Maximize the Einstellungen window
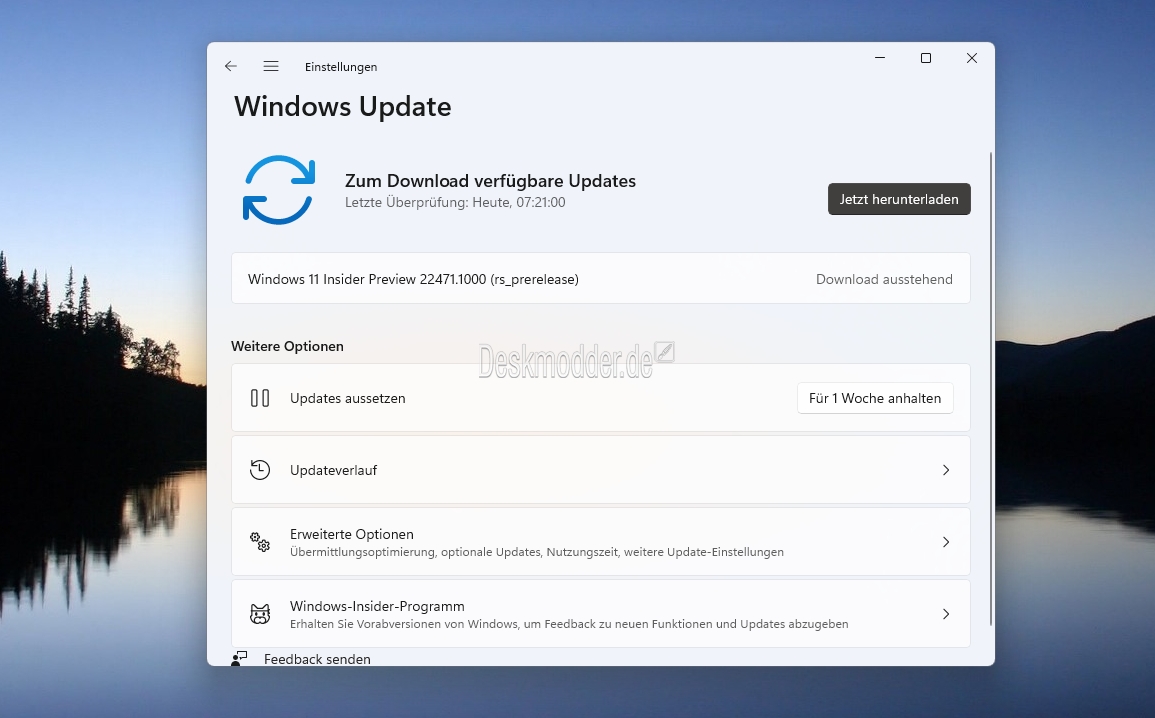This screenshot has height=718, width=1155. pos(926,58)
